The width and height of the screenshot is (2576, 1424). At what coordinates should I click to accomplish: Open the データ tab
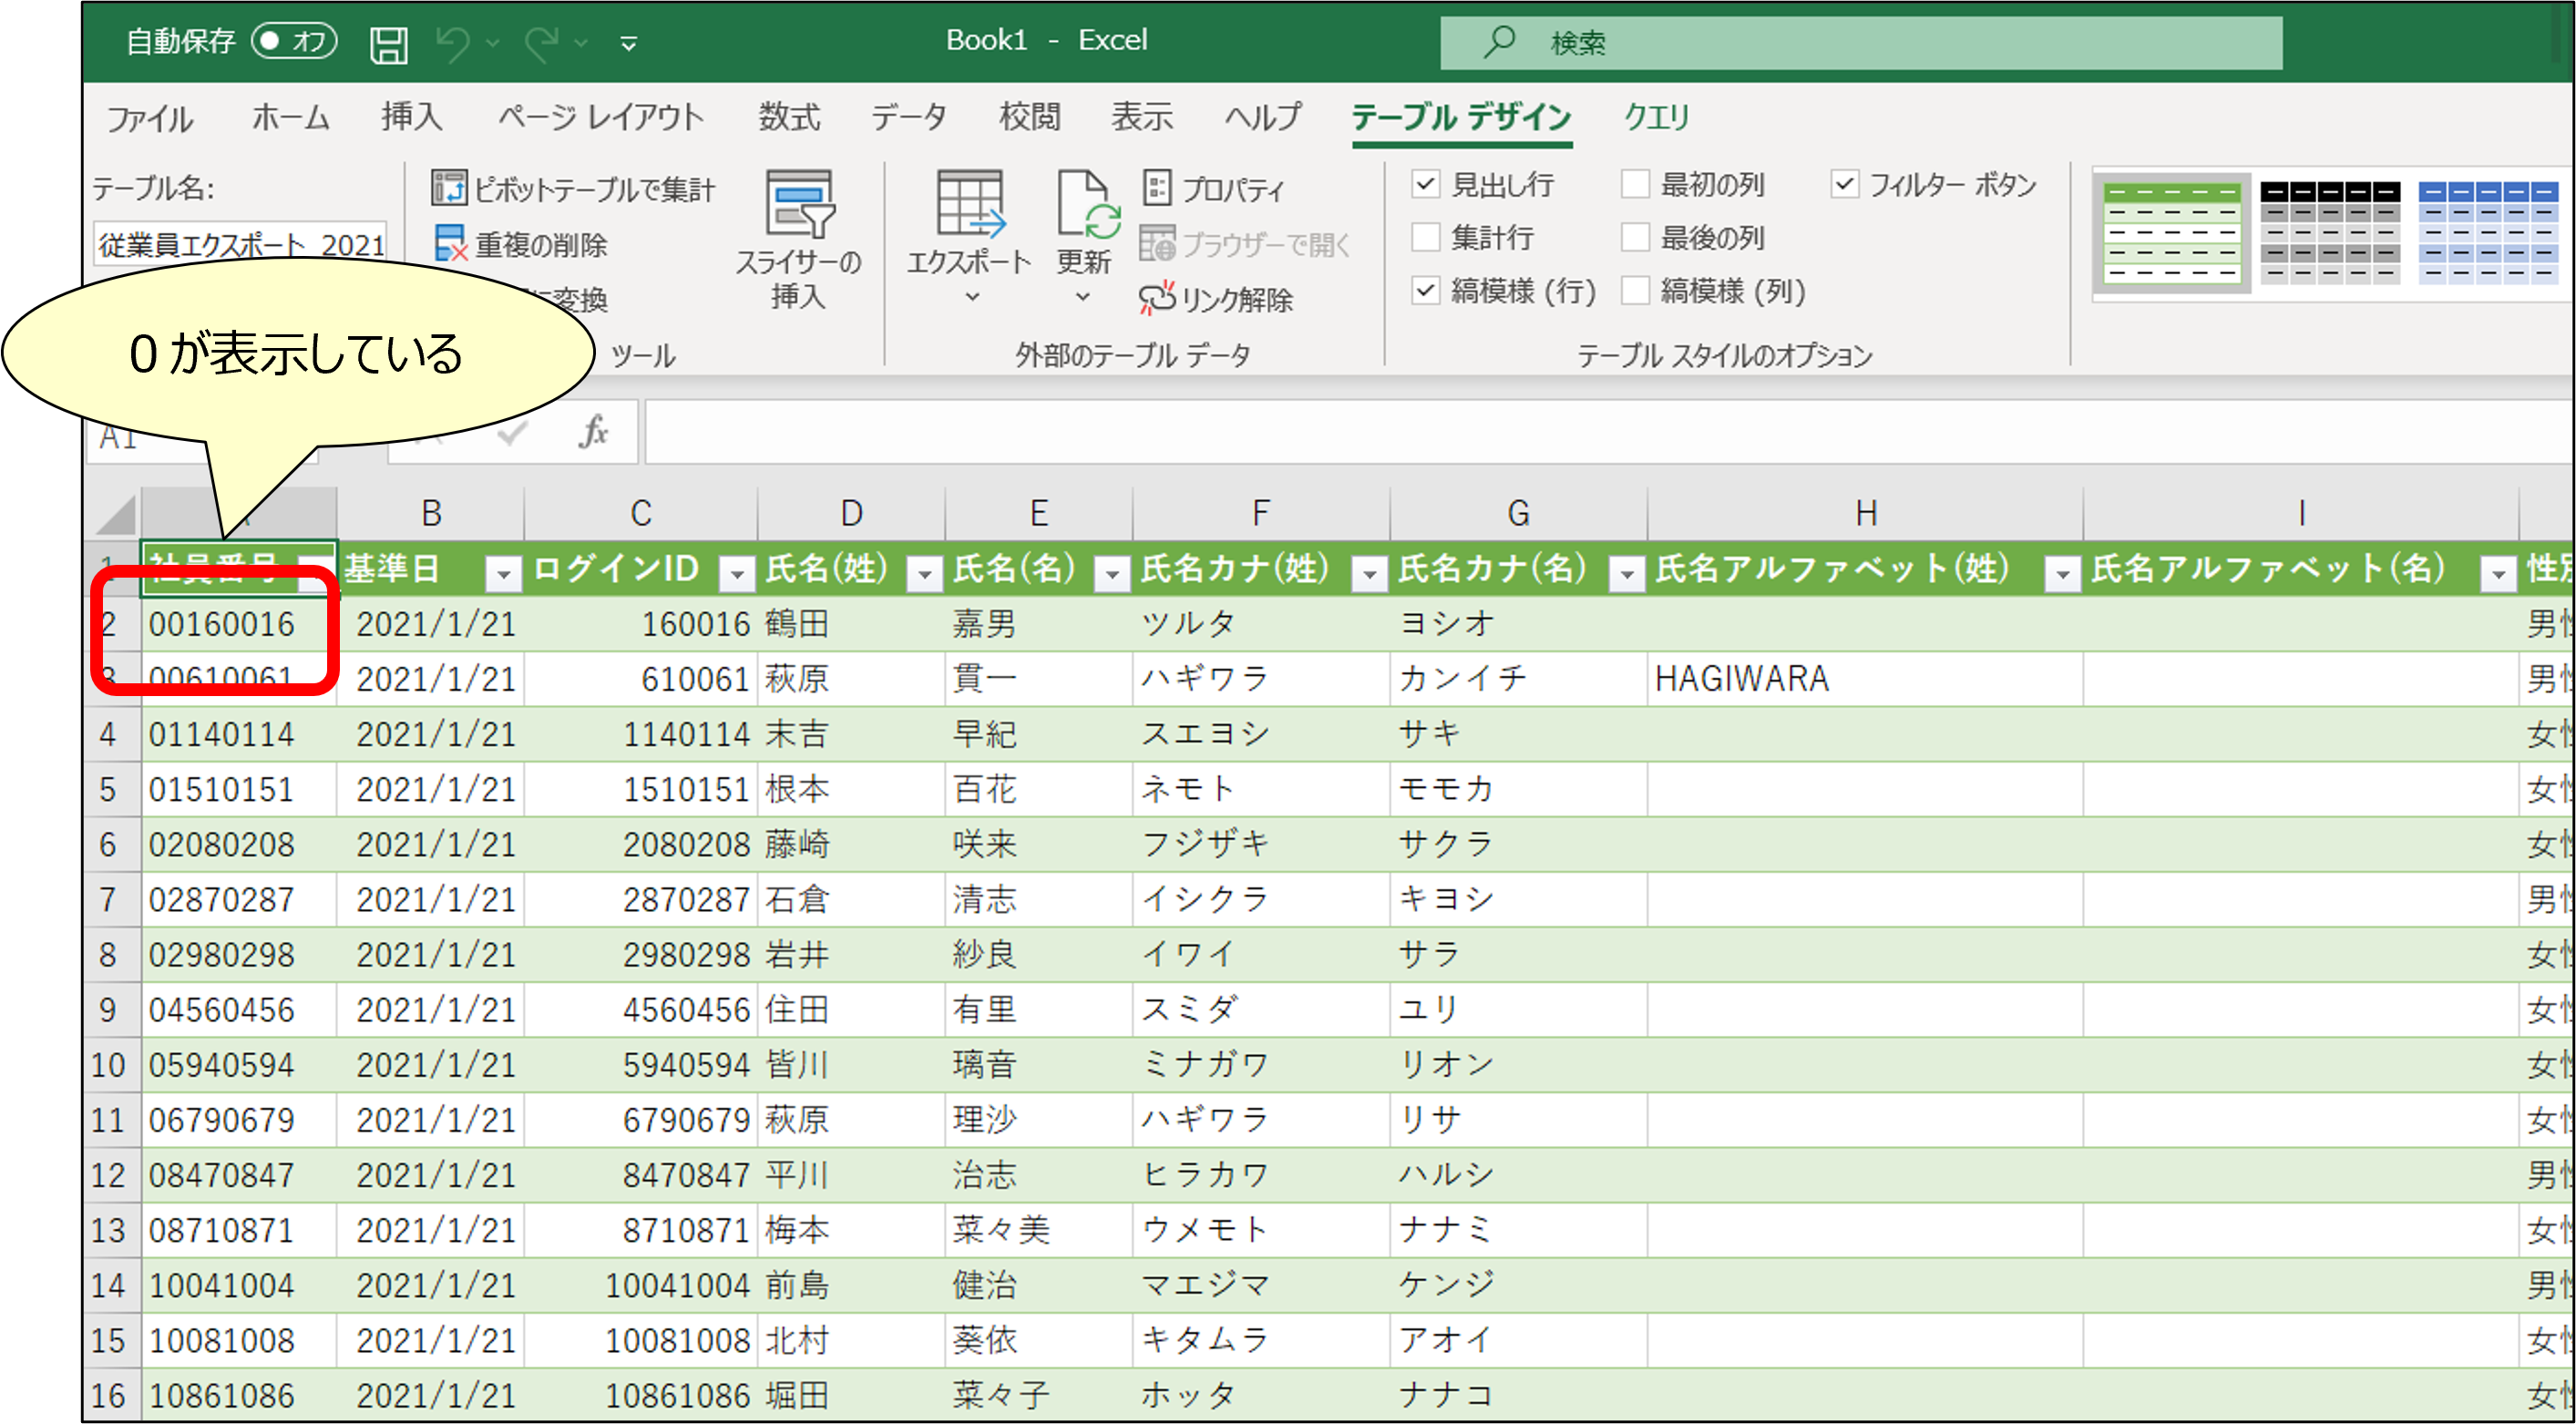click(908, 116)
